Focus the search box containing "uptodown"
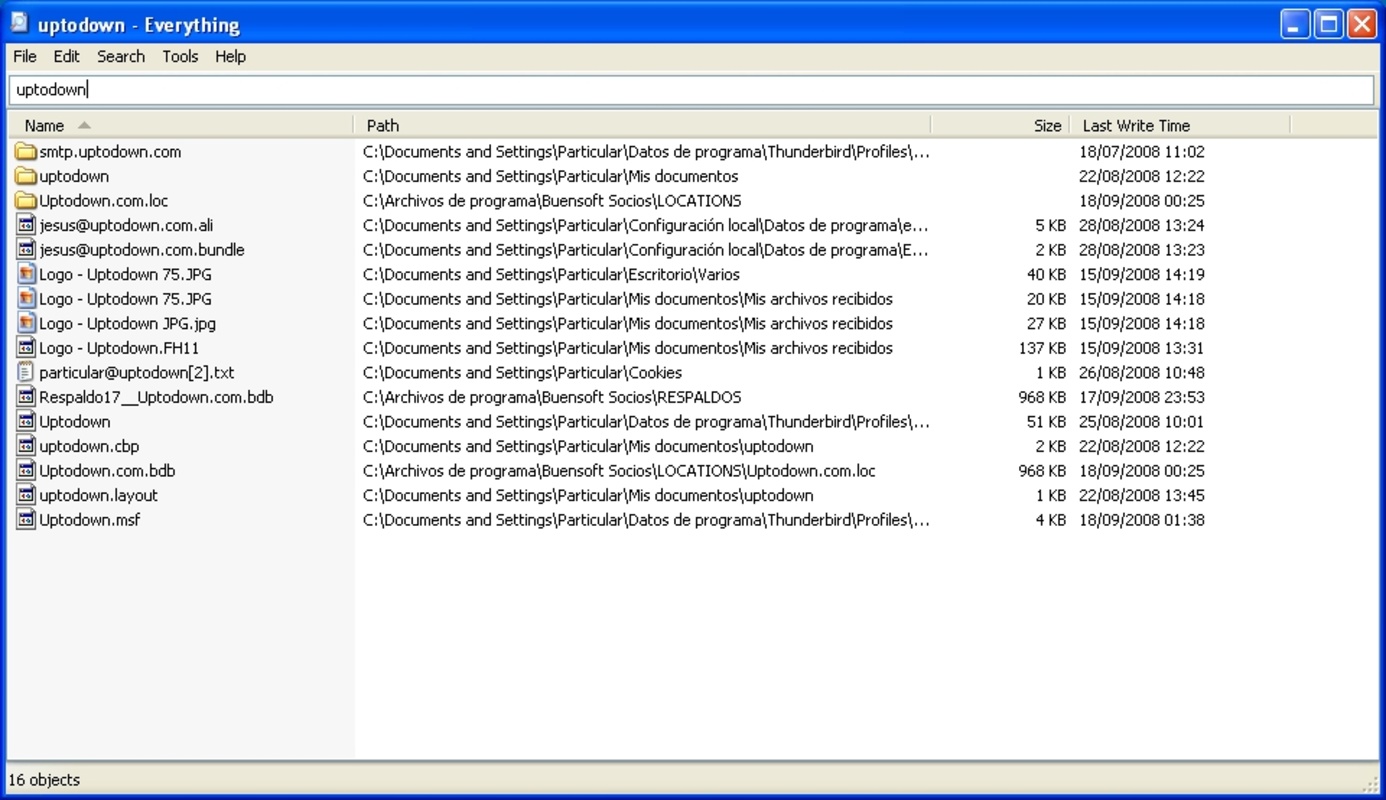This screenshot has height=800, width=1386. click(x=692, y=90)
